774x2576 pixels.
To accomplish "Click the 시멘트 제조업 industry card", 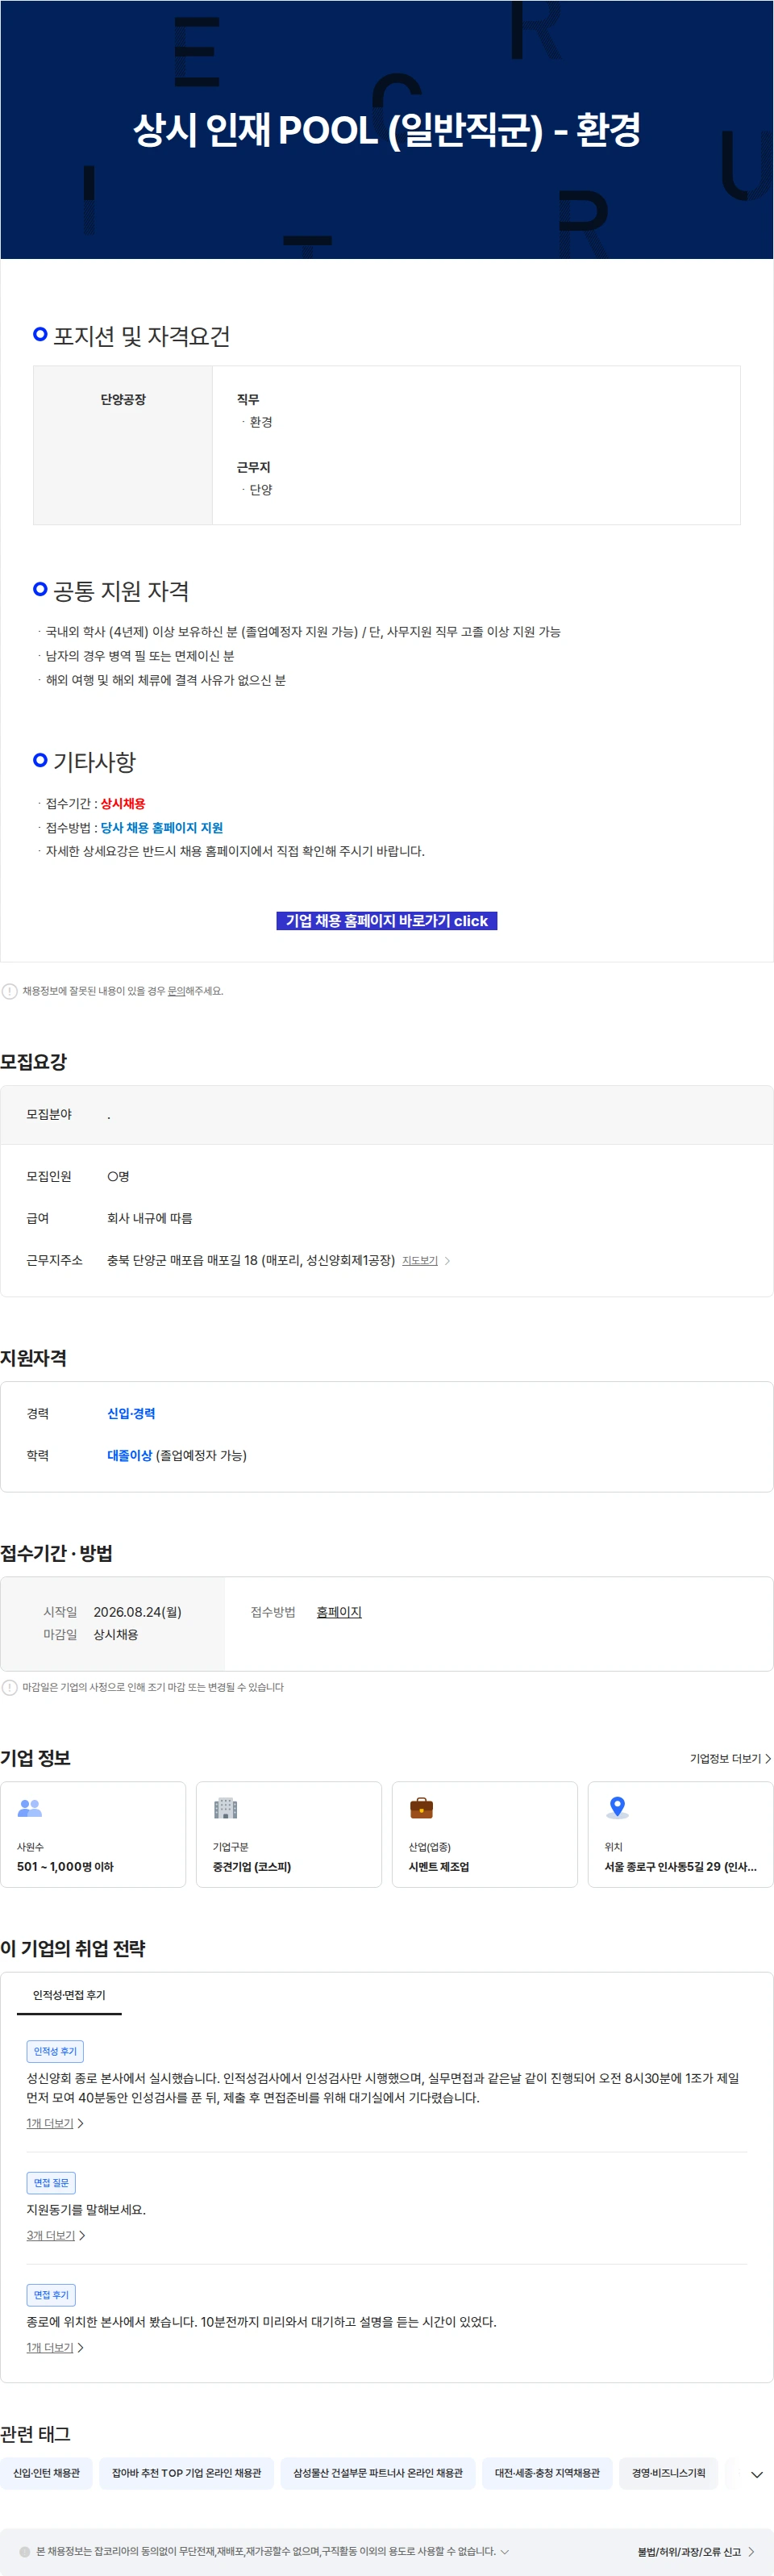I will coord(485,1834).
